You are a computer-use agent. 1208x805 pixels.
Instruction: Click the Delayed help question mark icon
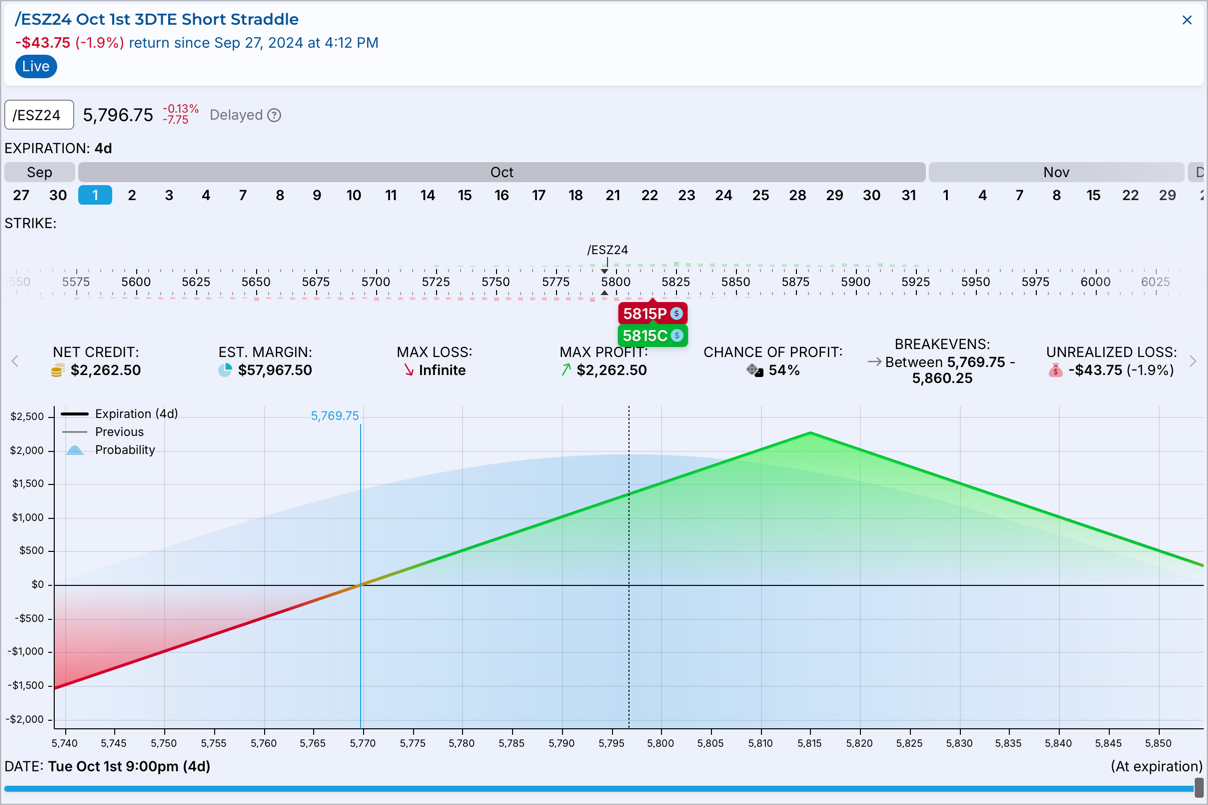pyautogui.click(x=274, y=115)
